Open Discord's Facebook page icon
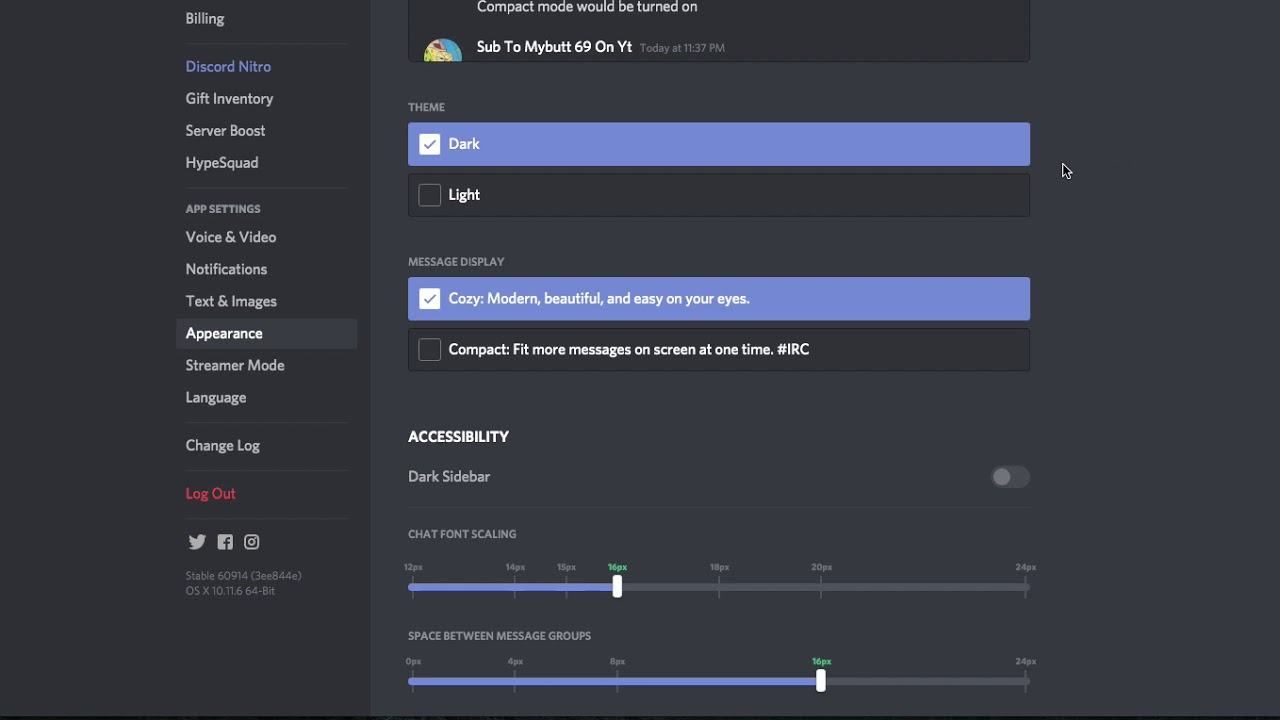Viewport: 1280px width, 720px height. point(225,542)
